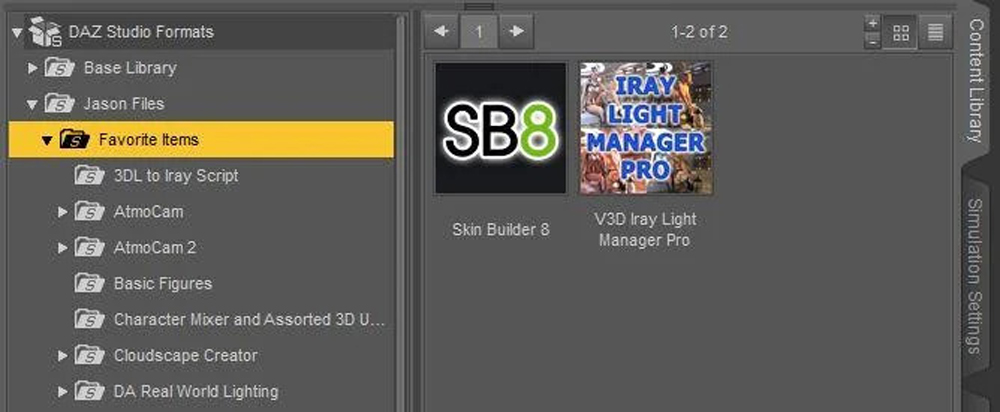Click 3DL to Iray Script folder icon
1000x412 pixels.
[89, 175]
